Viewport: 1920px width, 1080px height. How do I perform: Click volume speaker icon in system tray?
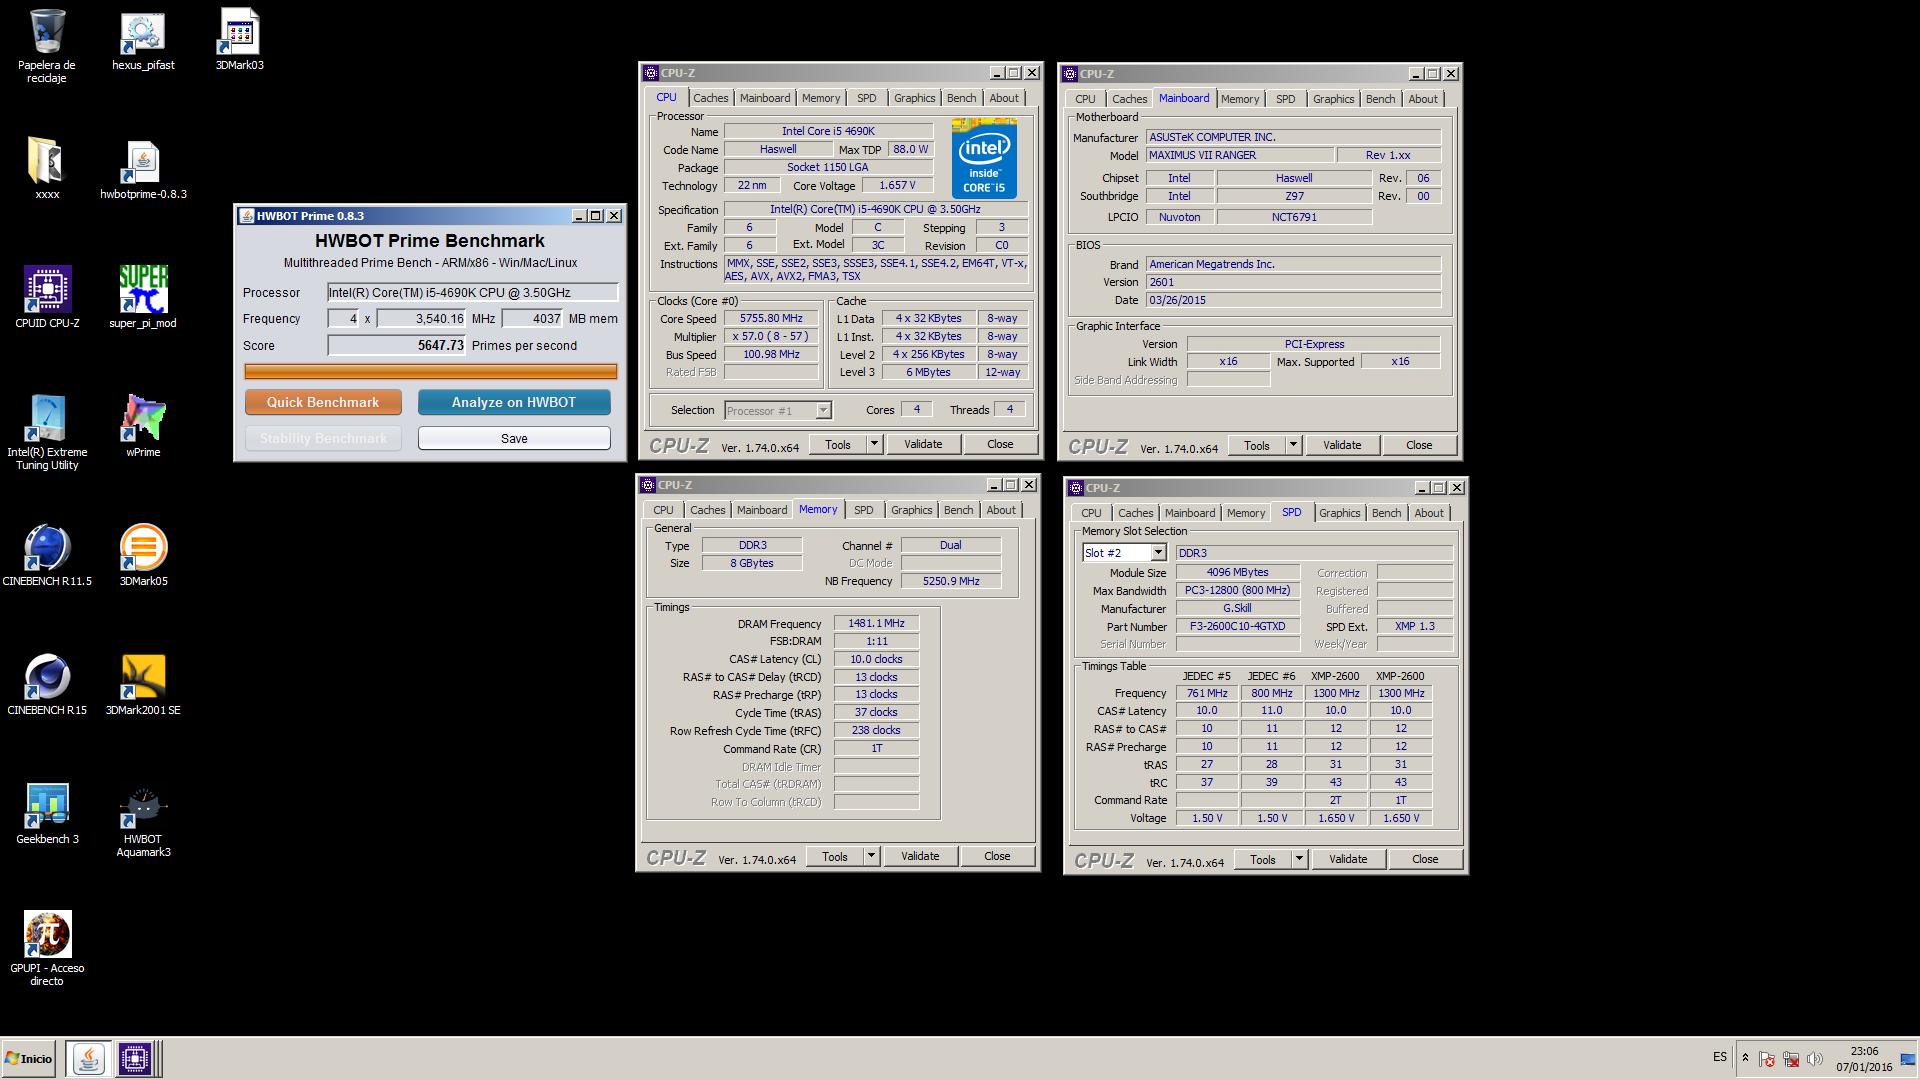(x=1815, y=1059)
